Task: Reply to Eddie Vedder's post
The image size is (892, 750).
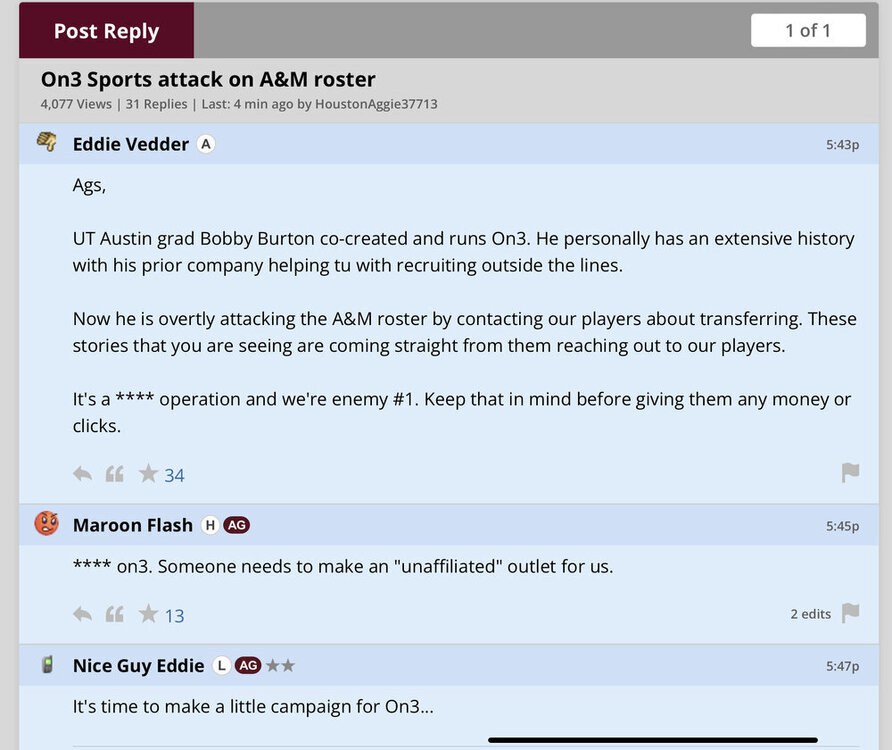Action: (82, 474)
